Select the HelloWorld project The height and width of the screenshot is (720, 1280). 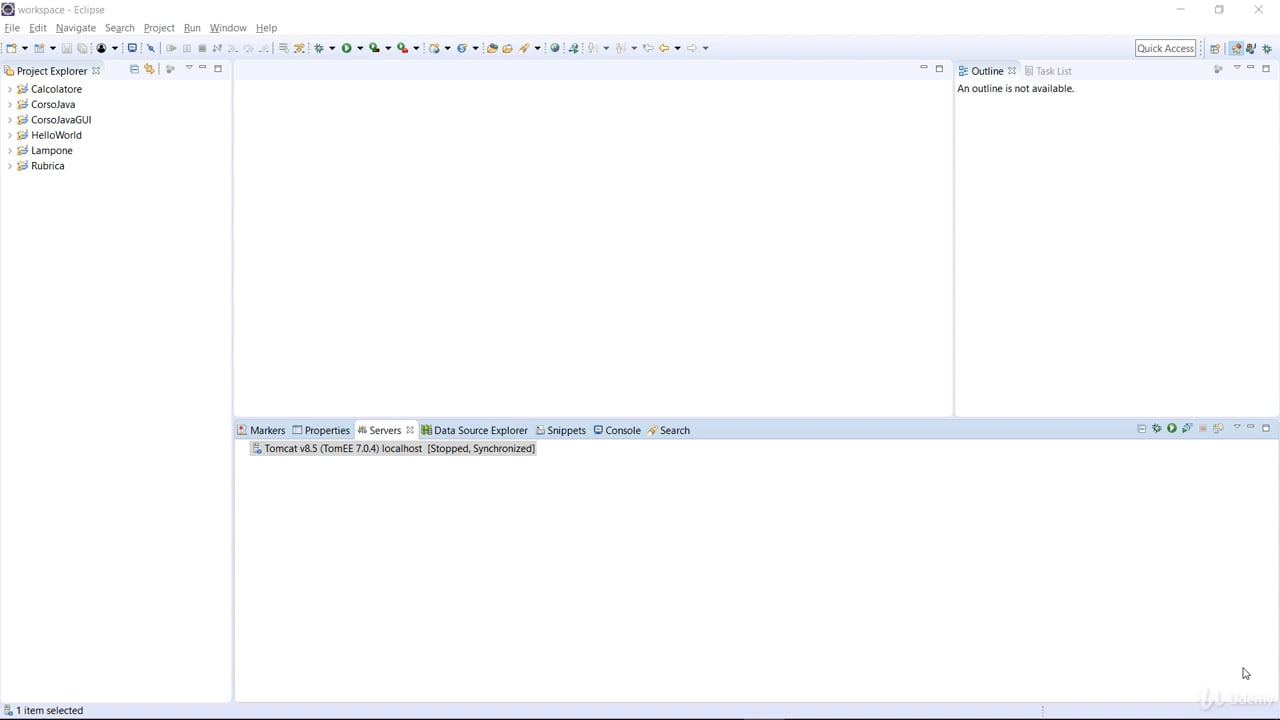(x=56, y=135)
